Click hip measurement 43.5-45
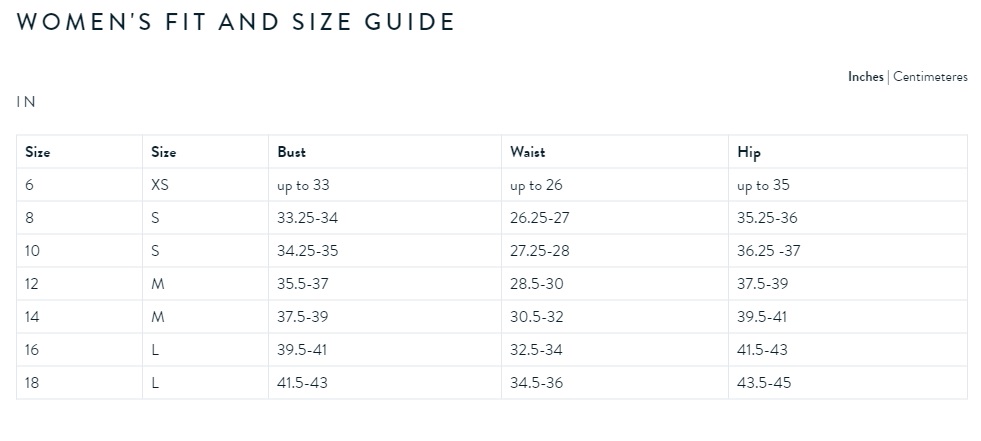This screenshot has width=981, height=441. click(x=764, y=383)
